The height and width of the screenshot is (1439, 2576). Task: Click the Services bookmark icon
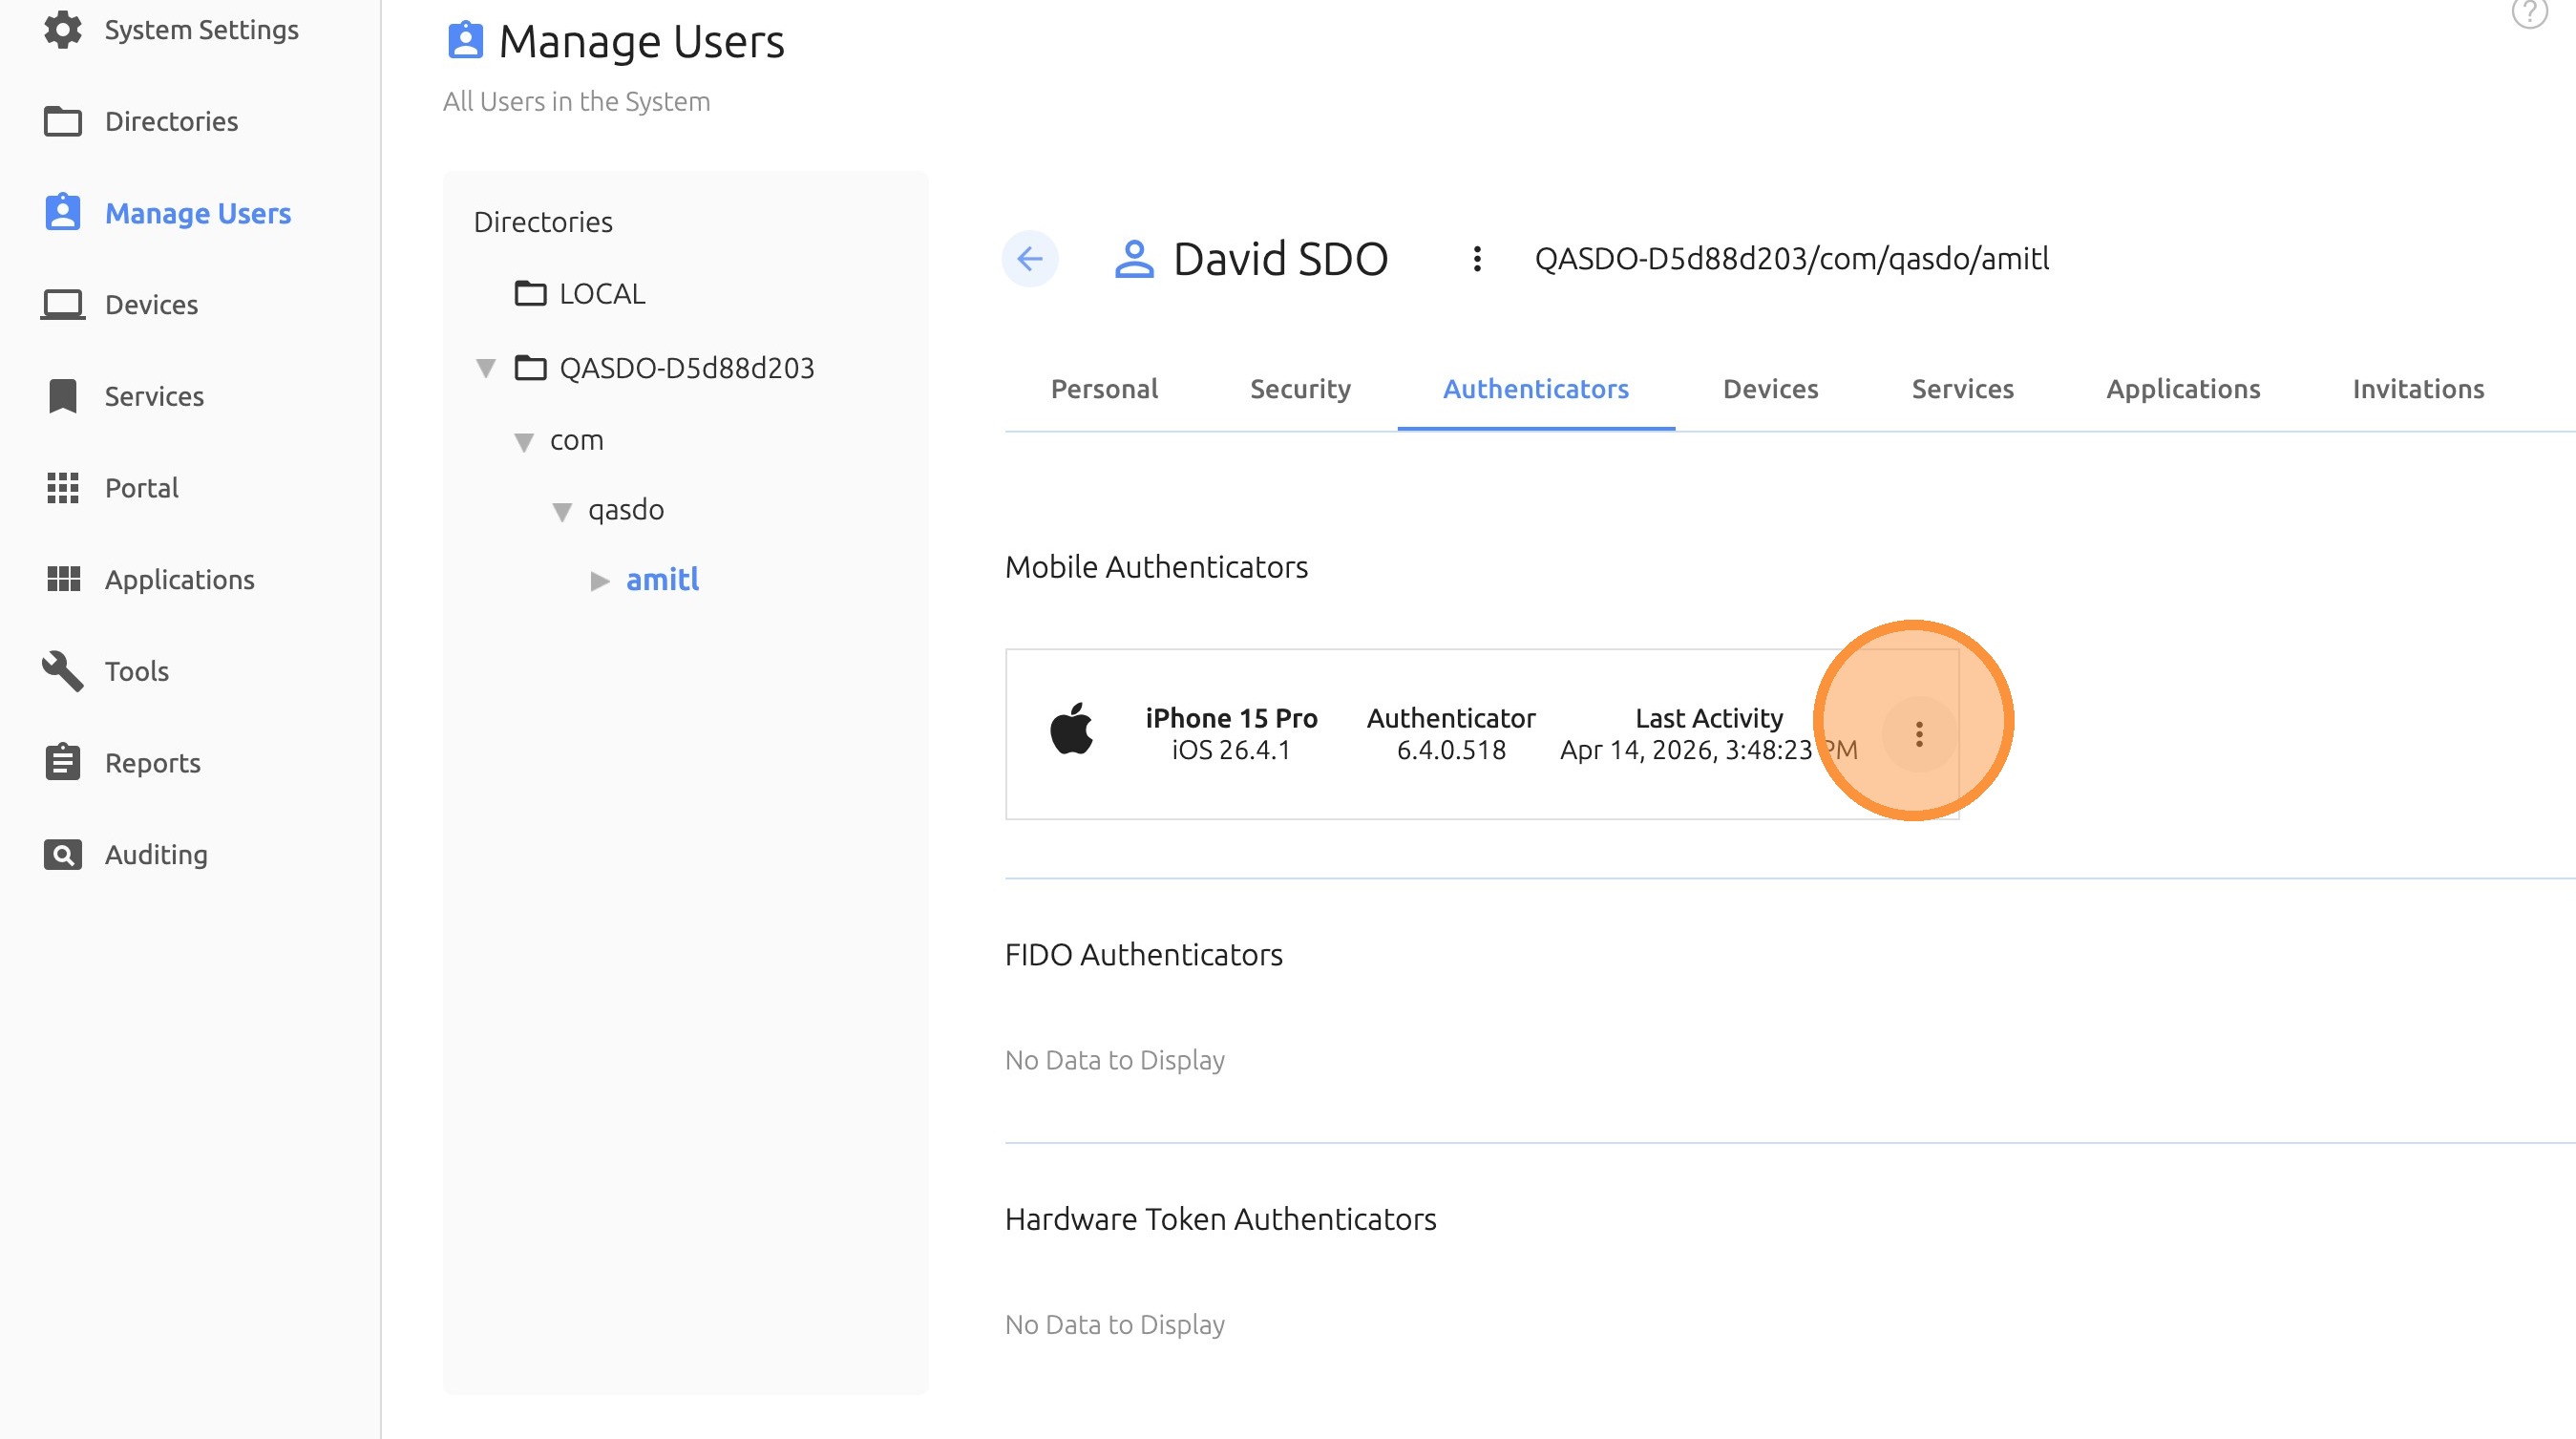pos(63,396)
